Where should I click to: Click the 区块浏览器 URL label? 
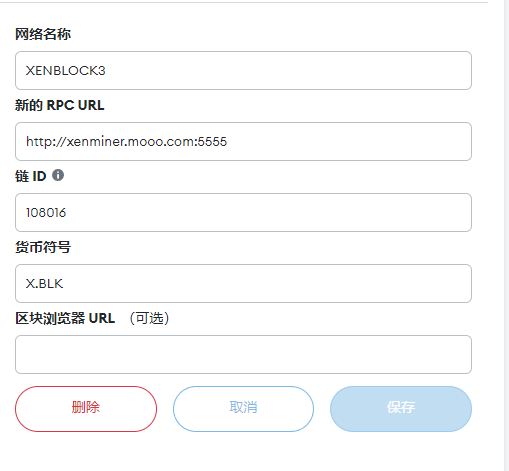click(x=65, y=318)
